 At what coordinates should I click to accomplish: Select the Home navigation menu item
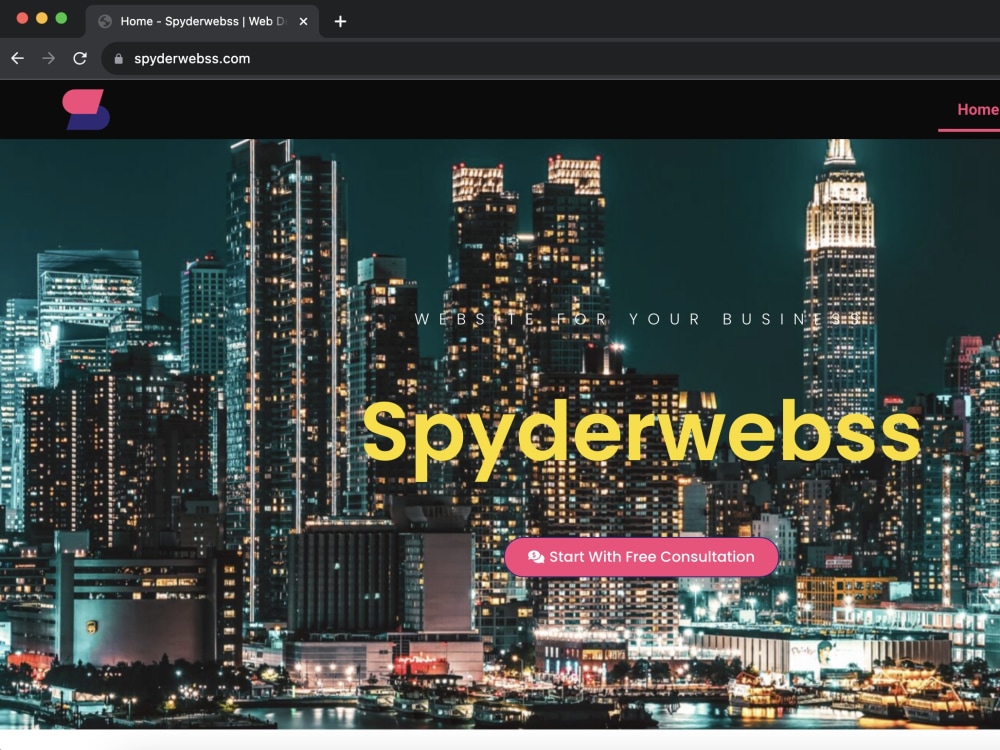[x=977, y=109]
